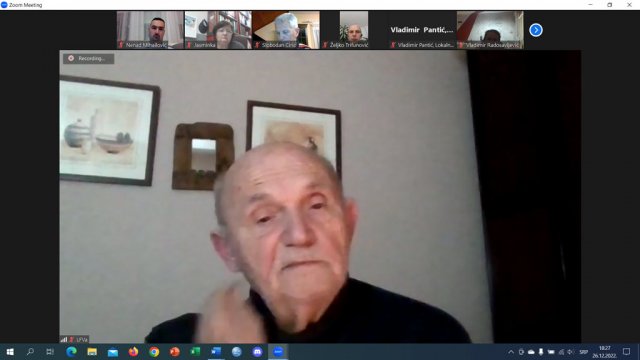Click the Recording indicator
Image resolution: width=640 pixels, height=360 pixels.
[x=89, y=58]
